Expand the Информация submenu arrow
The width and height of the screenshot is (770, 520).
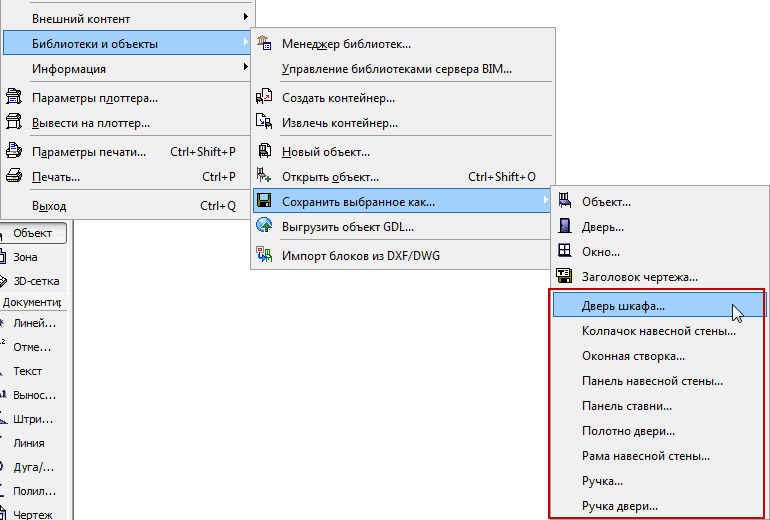pyautogui.click(x=245, y=68)
